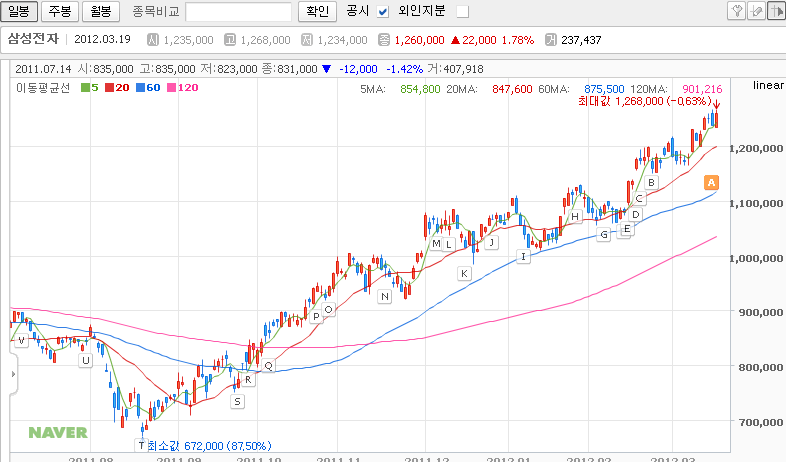
Task: Click green 5-day moving average swatch
Action: (x=85, y=88)
